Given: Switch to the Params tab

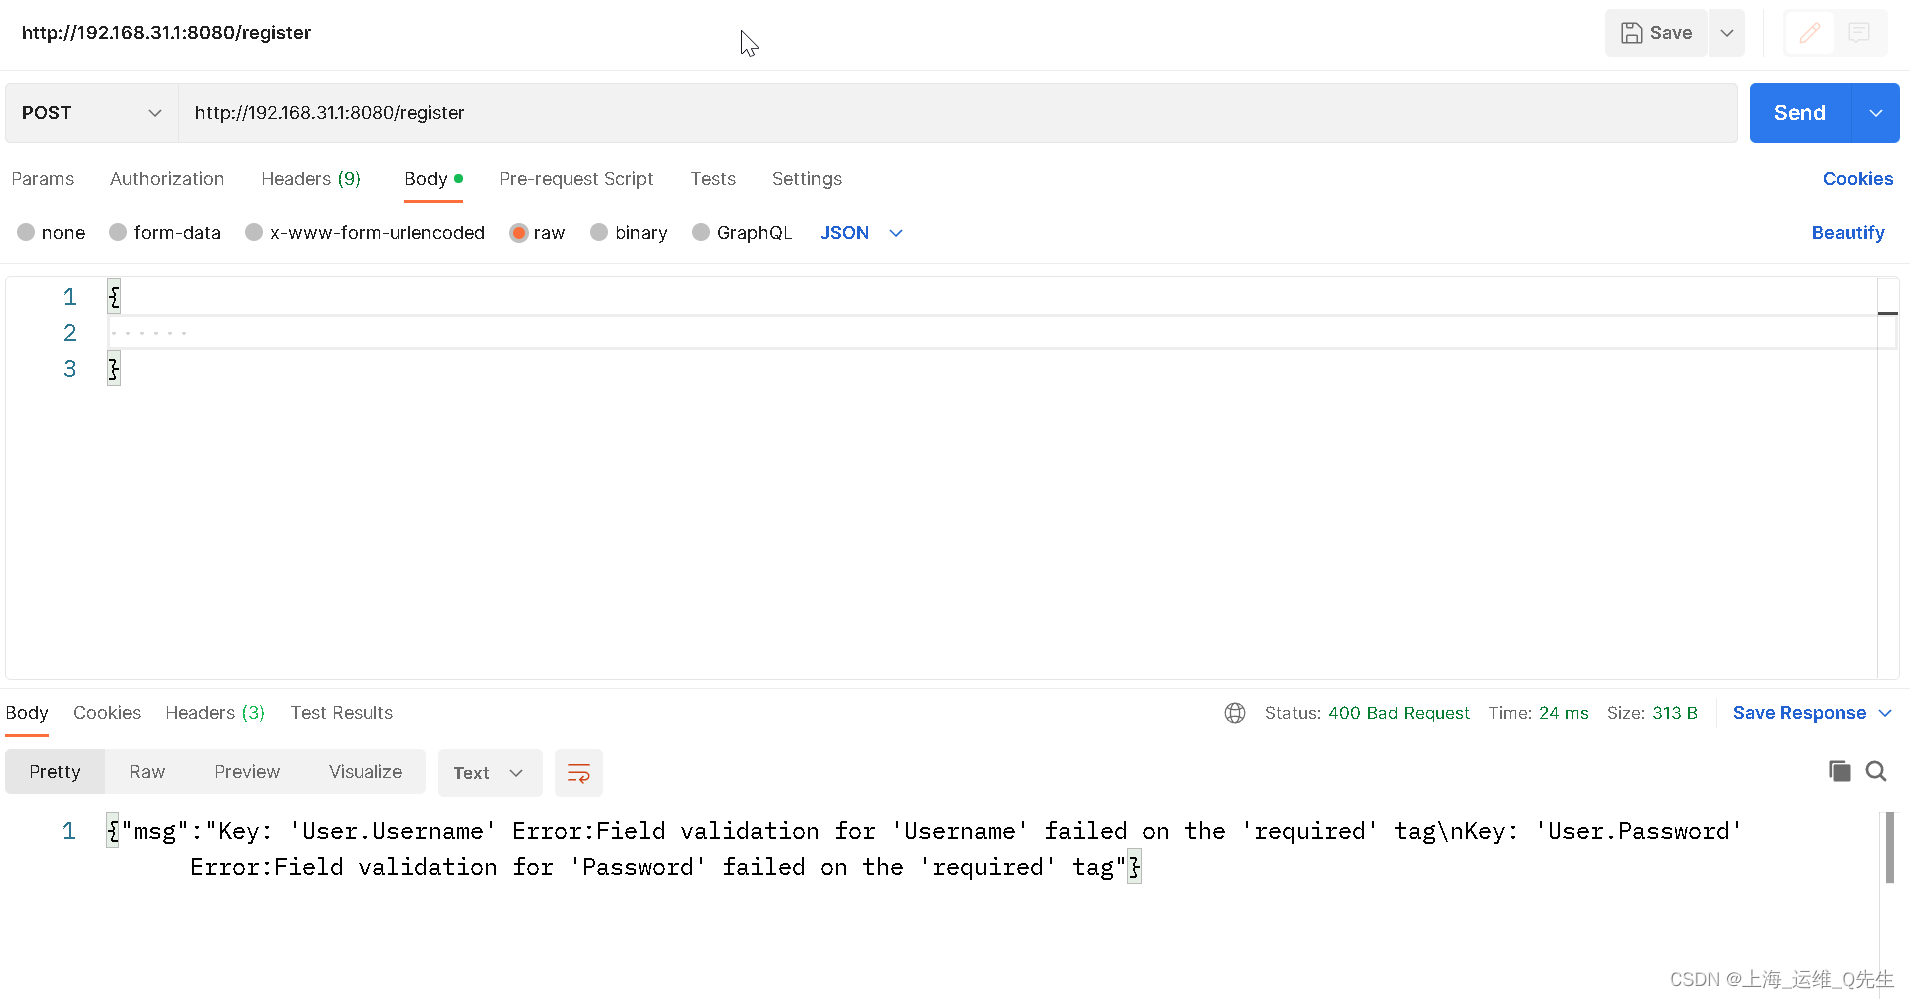Looking at the screenshot, I should (43, 179).
